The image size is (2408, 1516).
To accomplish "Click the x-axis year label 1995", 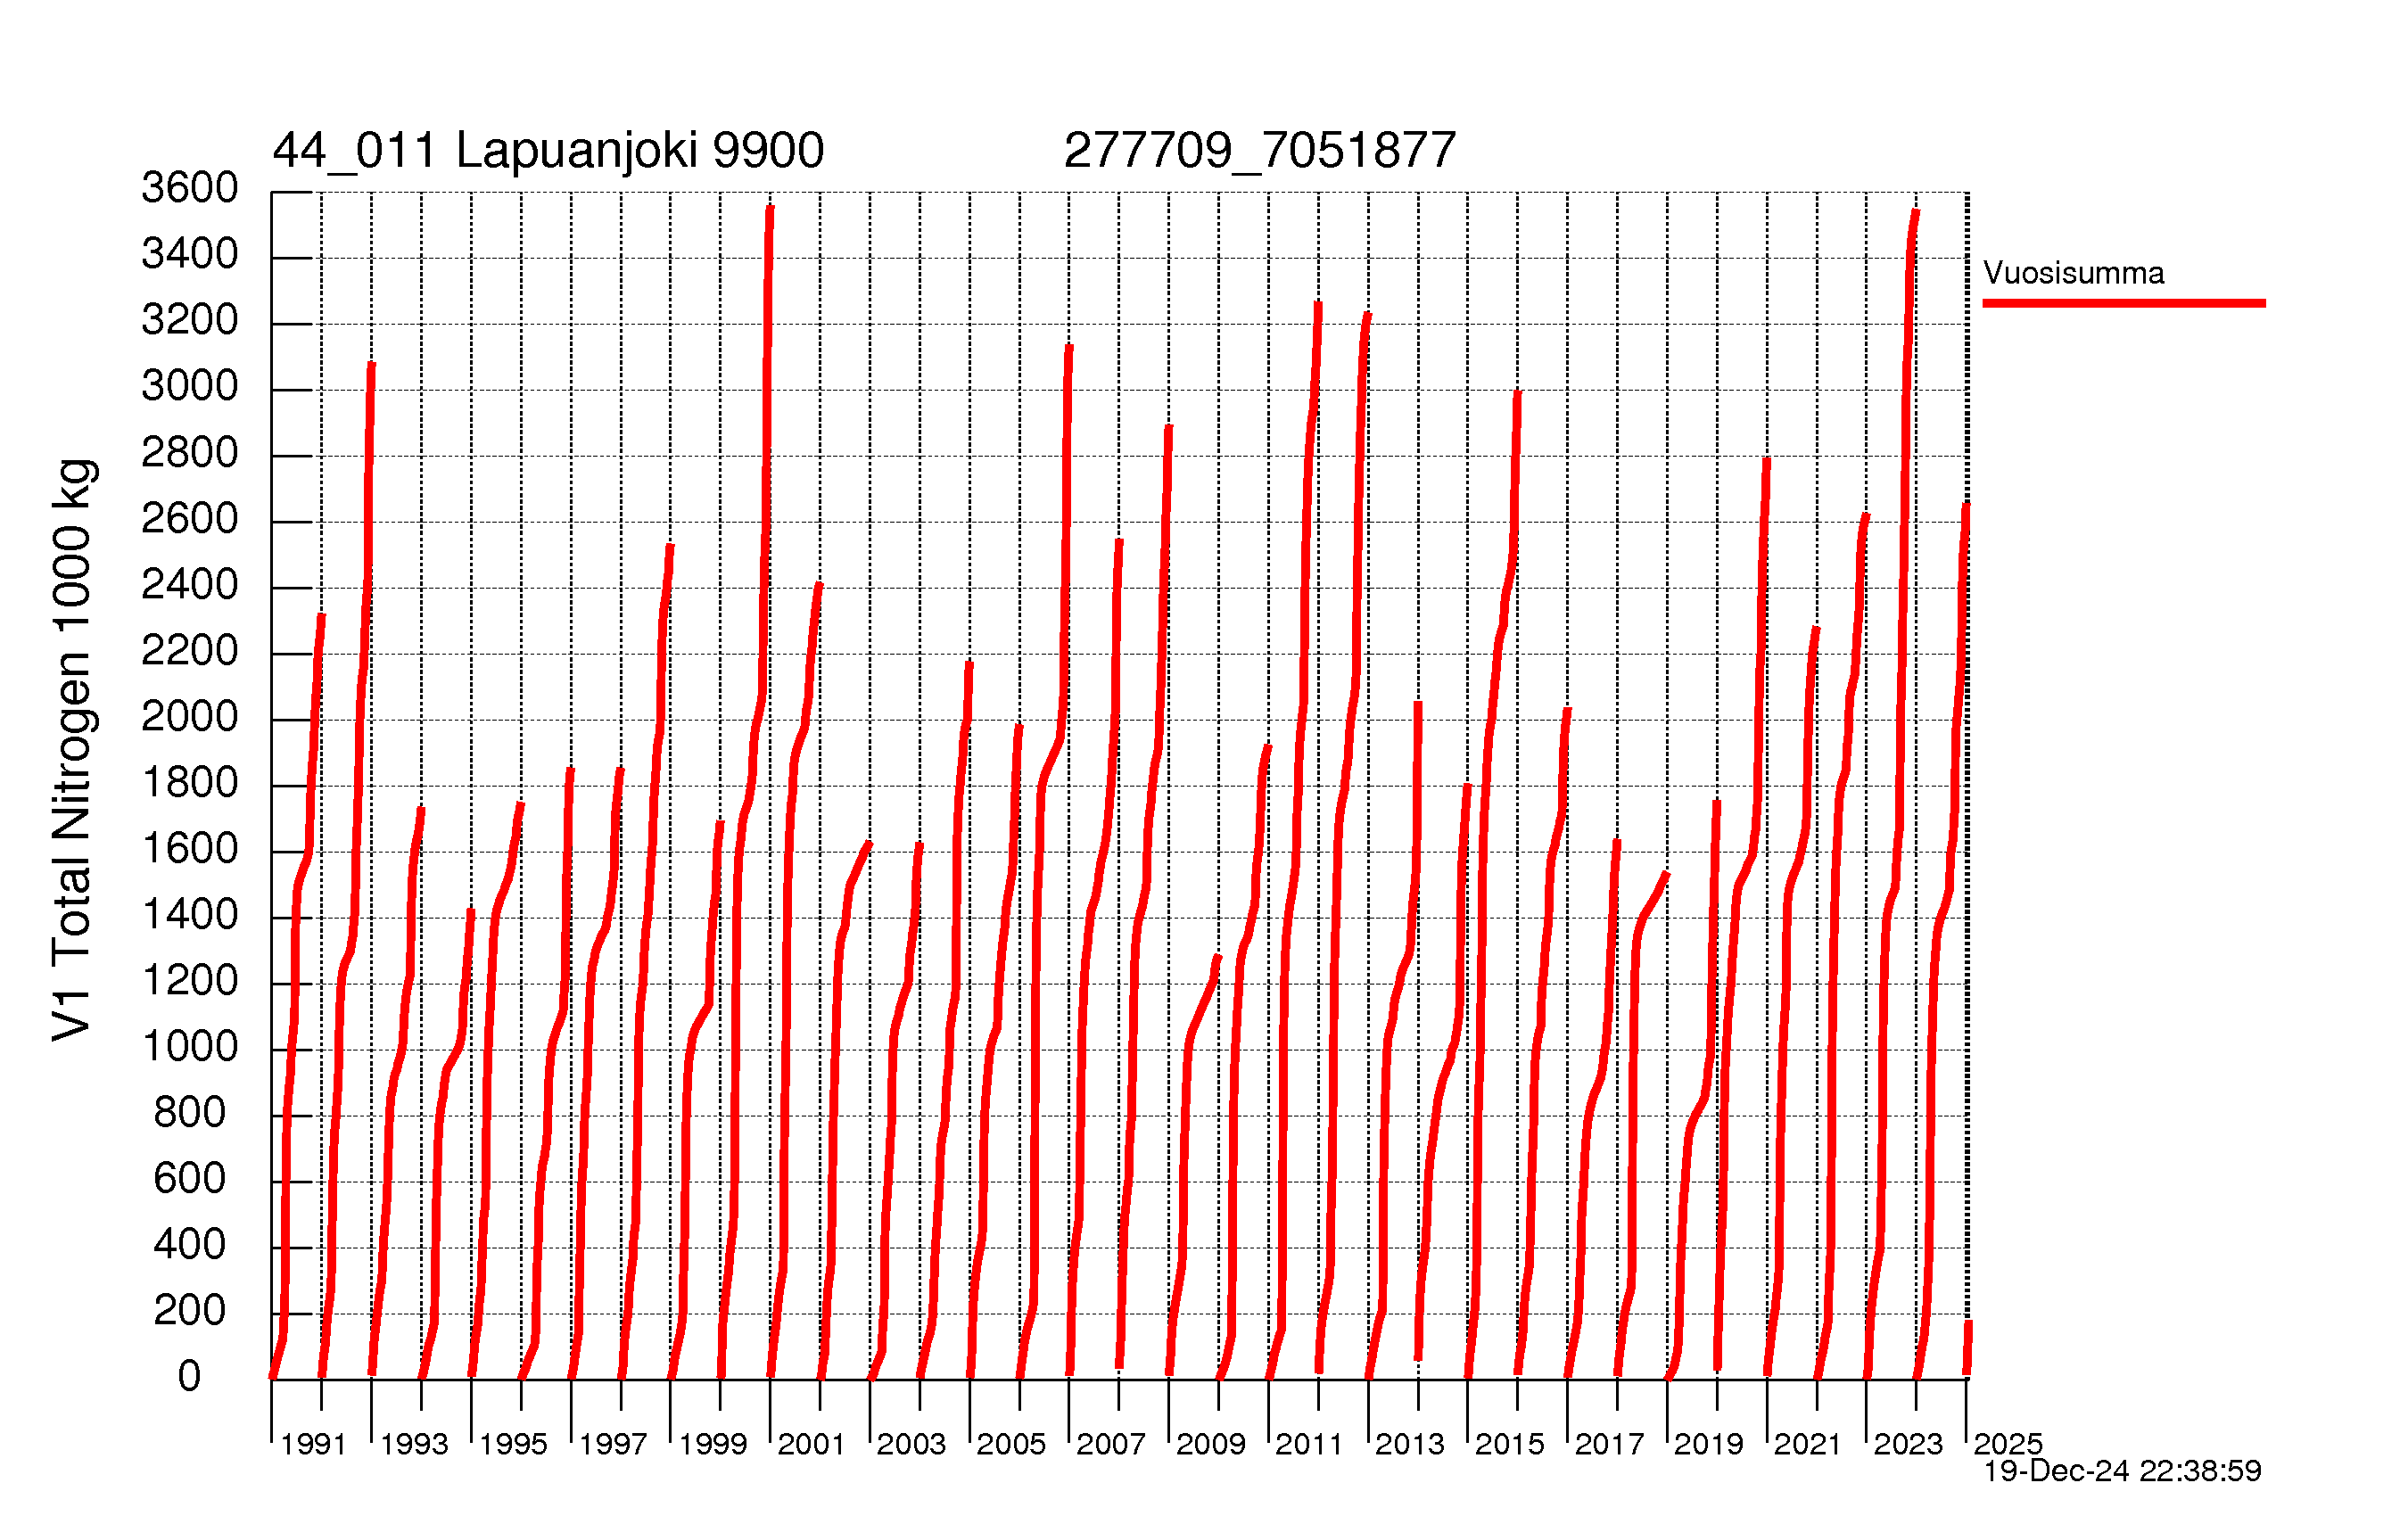I will (513, 1445).
